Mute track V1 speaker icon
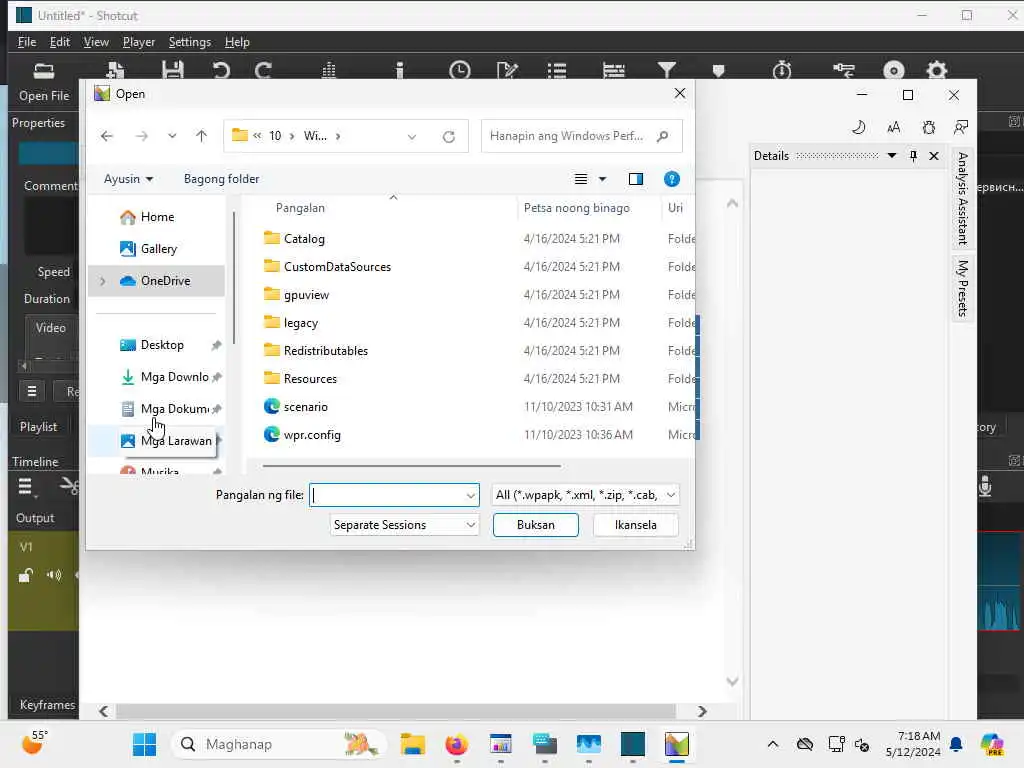The image size is (1024, 768). (54, 575)
